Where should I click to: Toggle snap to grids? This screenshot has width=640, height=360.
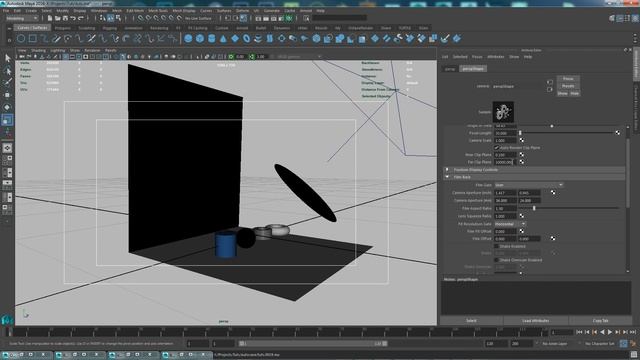click(140, 18)
